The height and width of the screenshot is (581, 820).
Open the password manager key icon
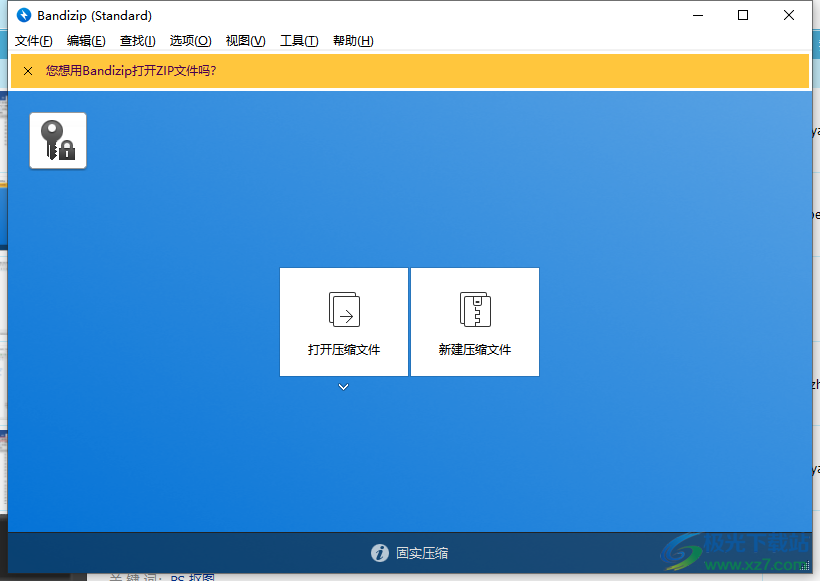58,141
